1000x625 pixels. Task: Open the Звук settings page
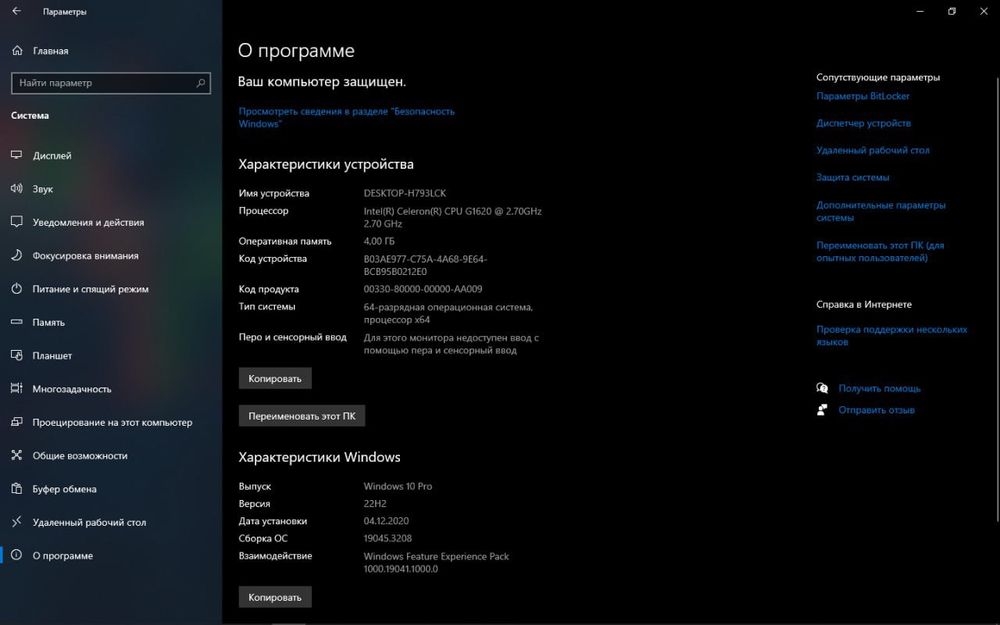click(x=111, y=189)
